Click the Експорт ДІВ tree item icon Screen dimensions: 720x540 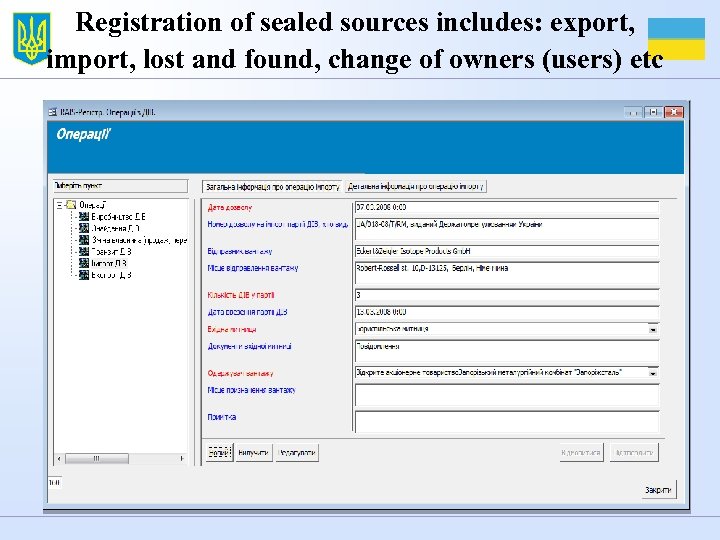pyautogui.click(x=84, y=275)
